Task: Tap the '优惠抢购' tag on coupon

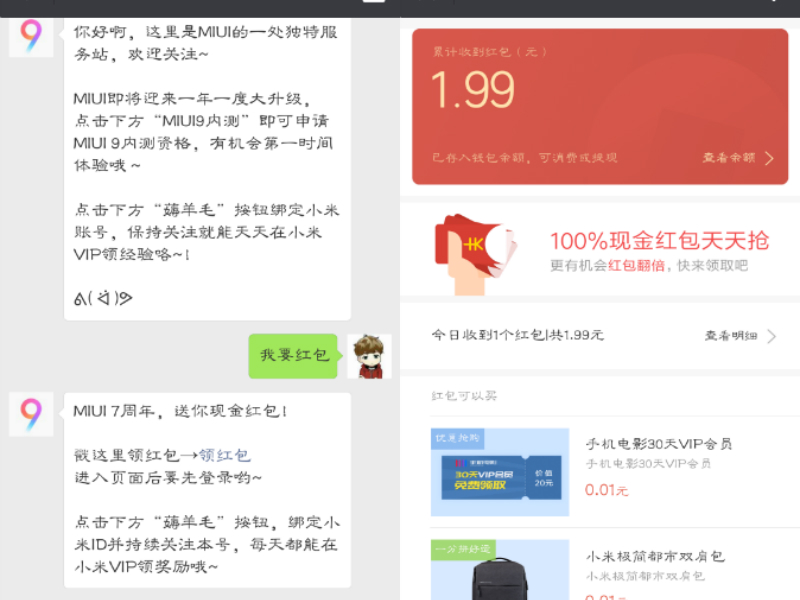Action: [458, 438]
